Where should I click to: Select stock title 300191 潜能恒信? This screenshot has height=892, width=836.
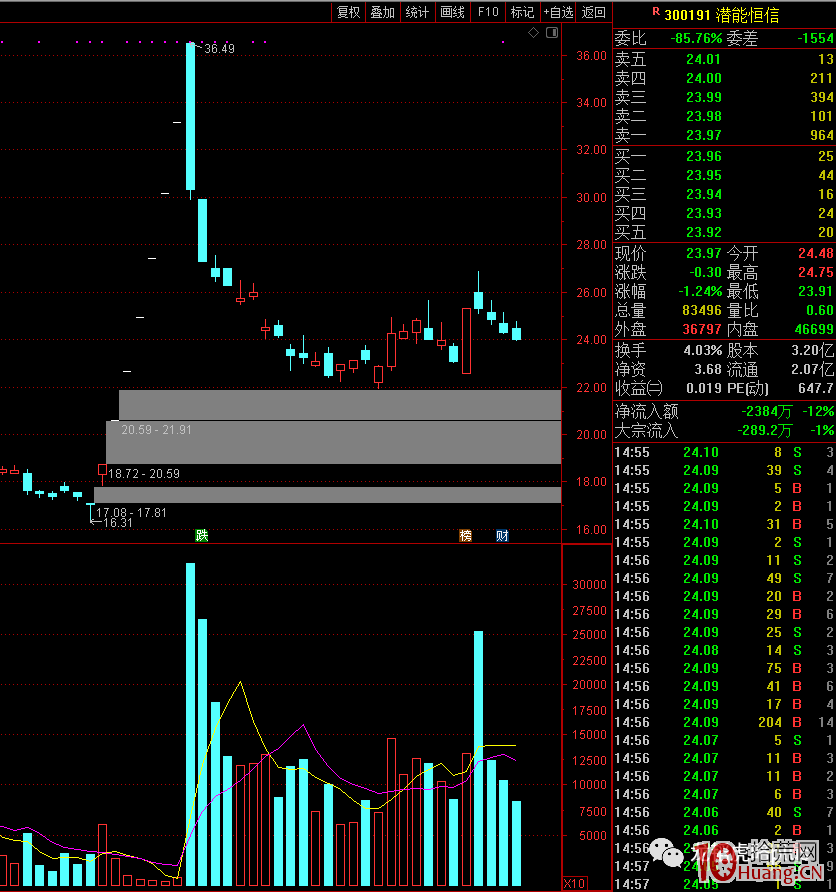(x=721, y=15)
